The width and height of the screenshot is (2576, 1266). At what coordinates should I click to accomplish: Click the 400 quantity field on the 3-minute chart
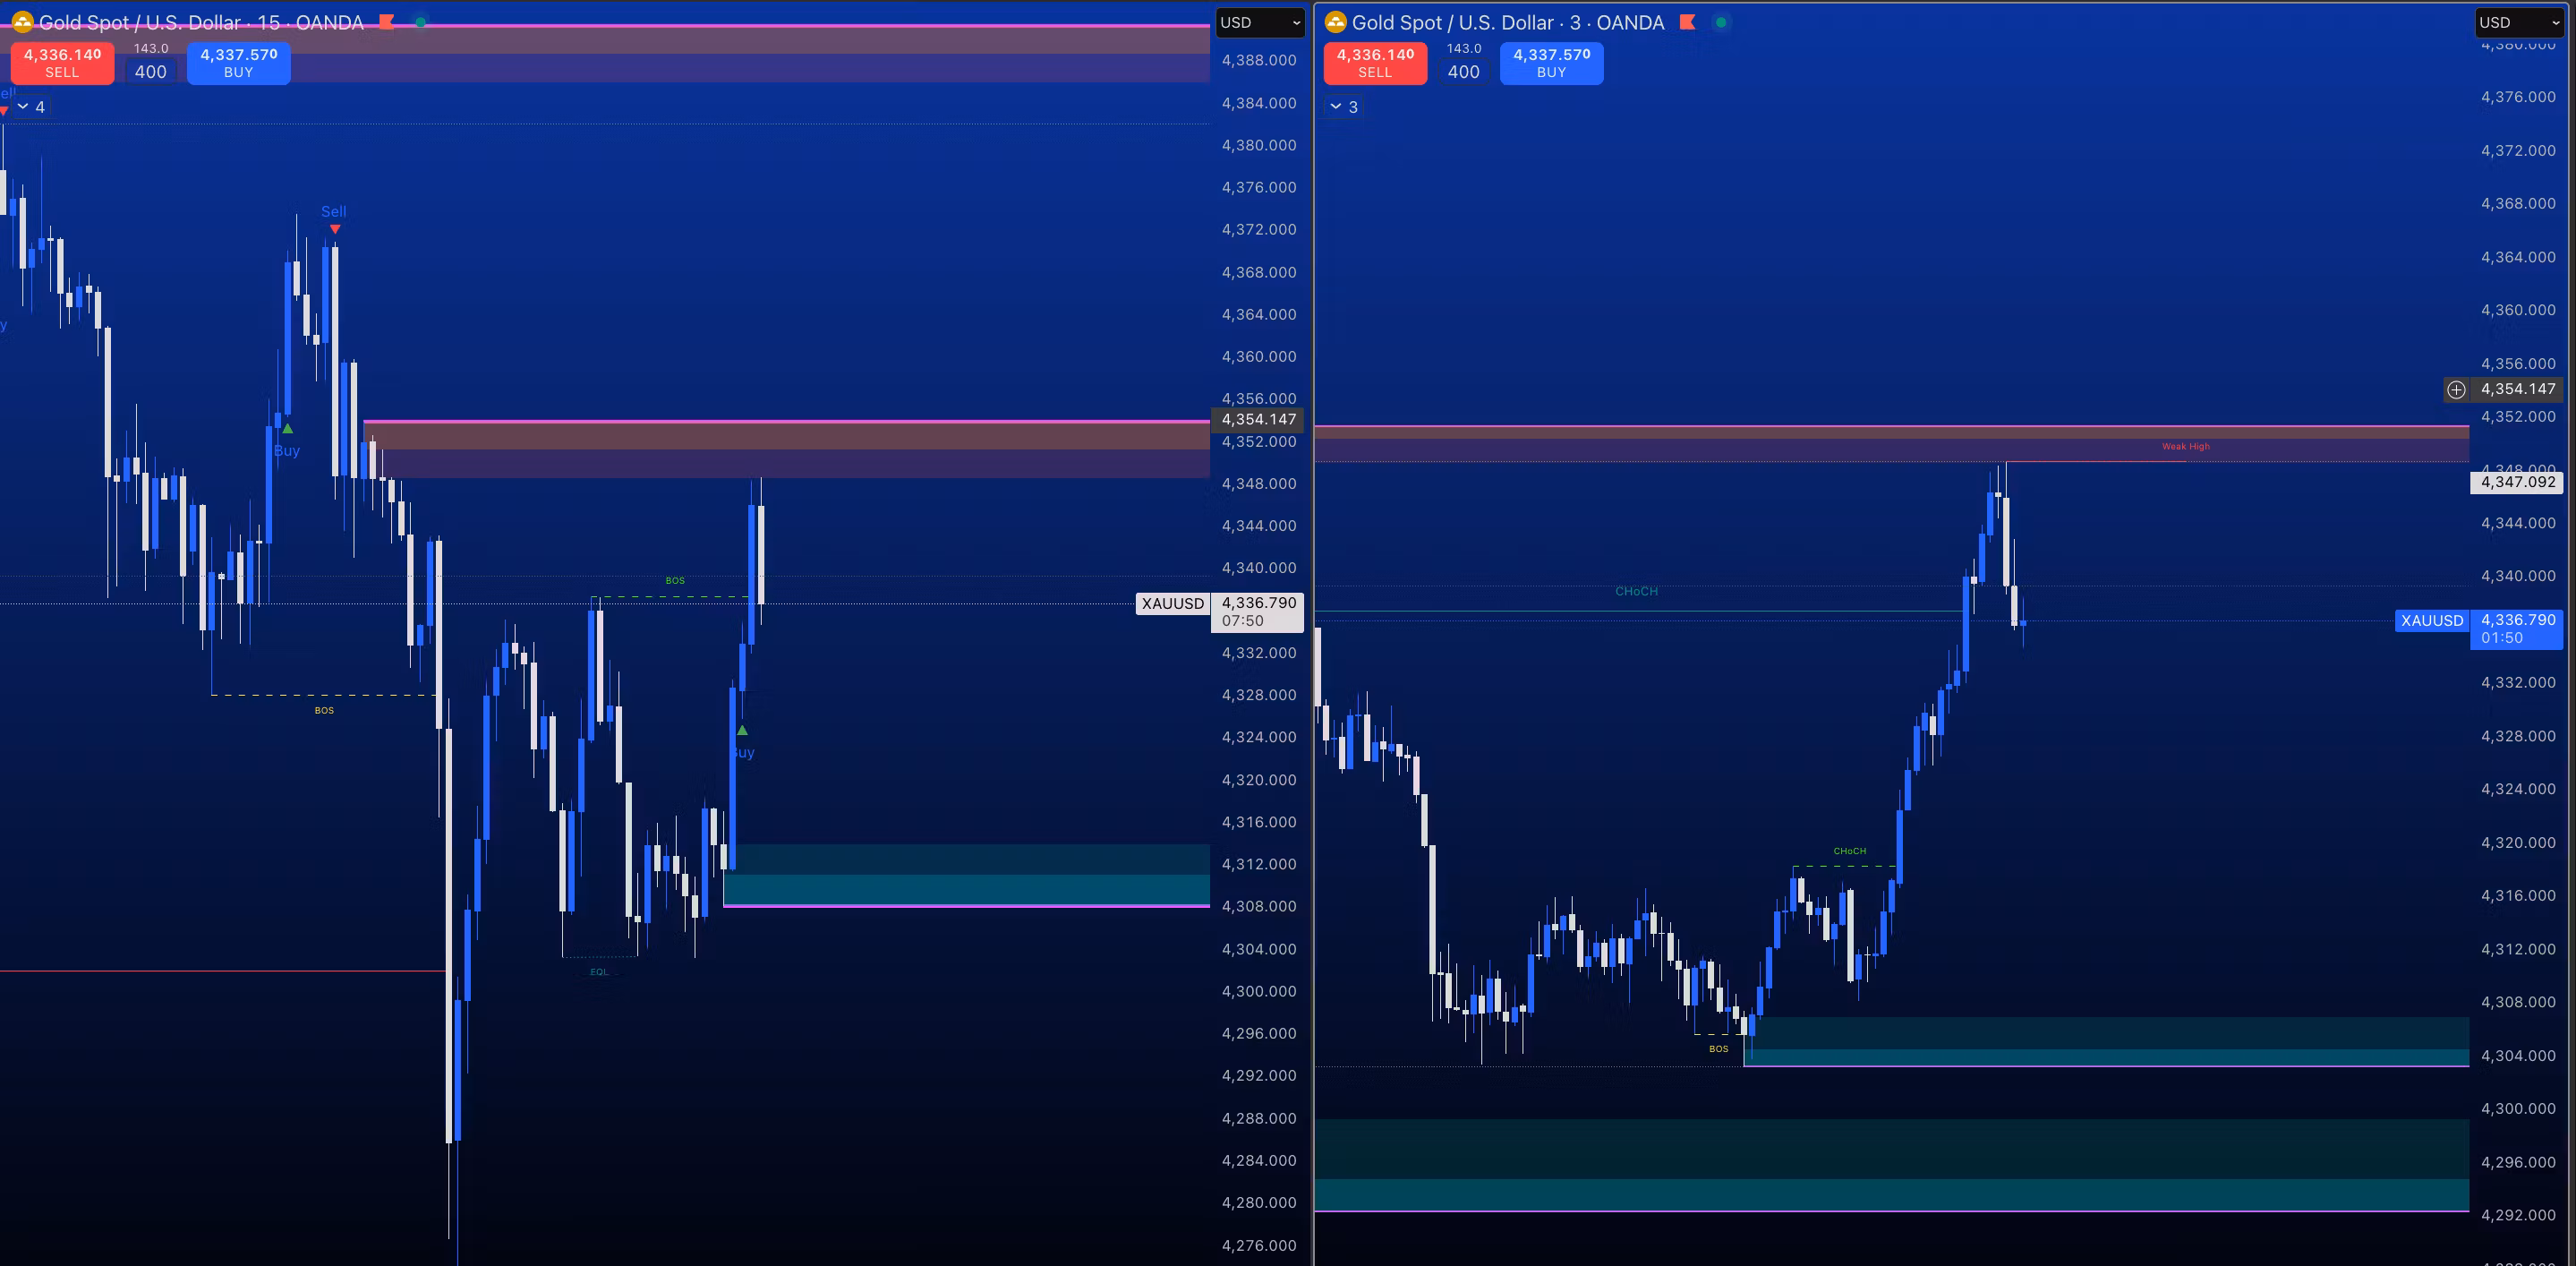1464,72
